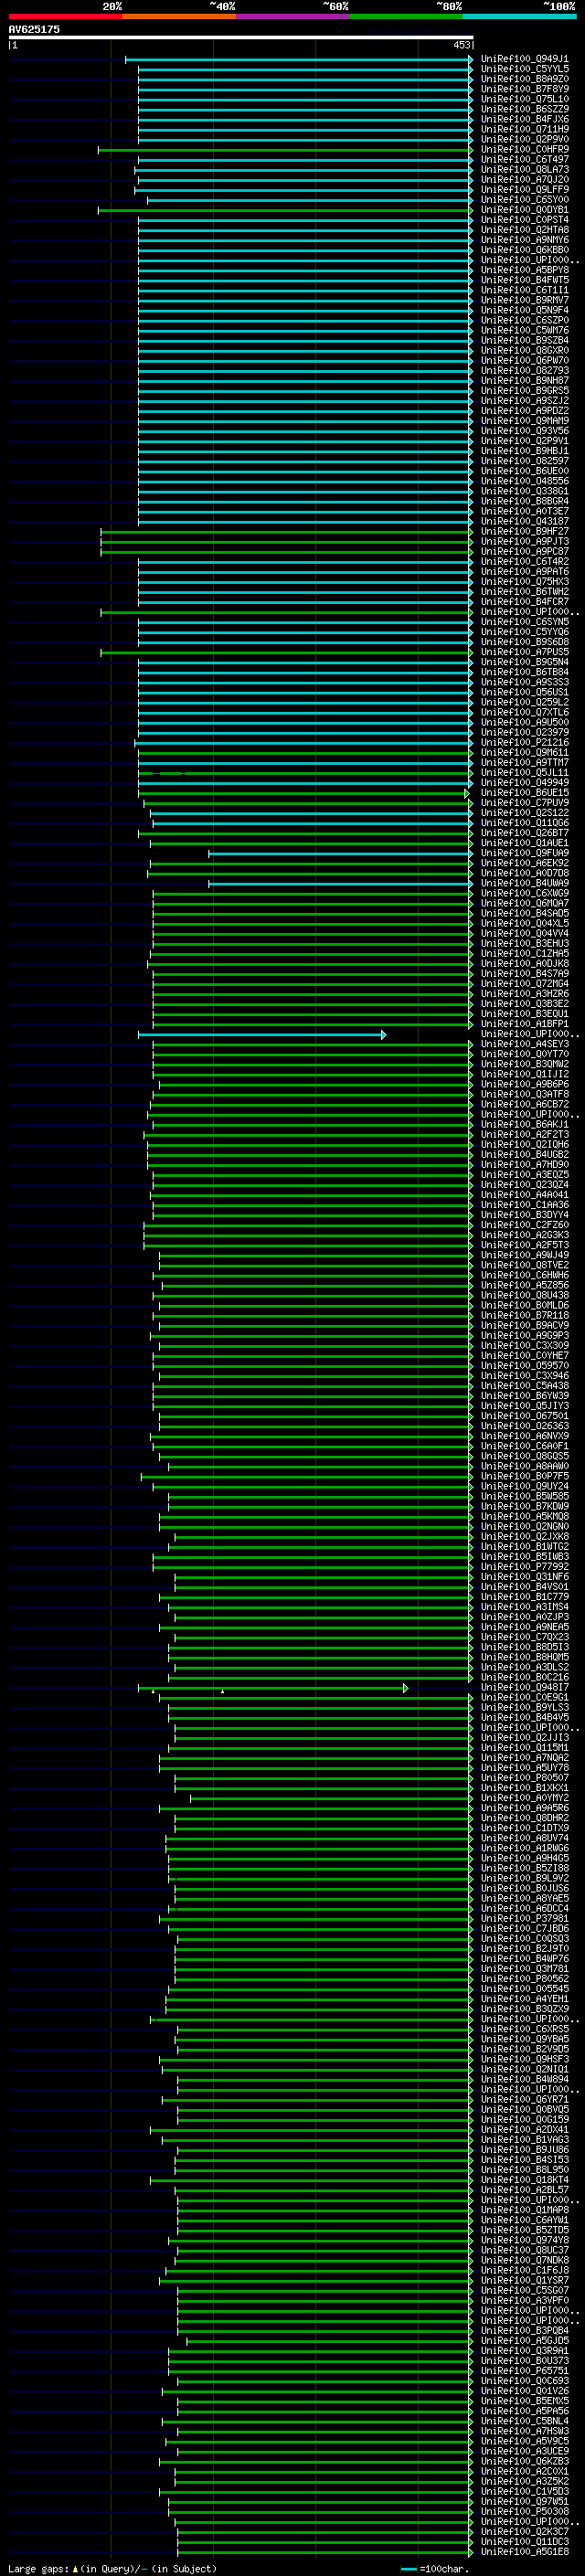Screen dimensions: 585x2576
Task: Select hit label UniRef100_Q711H9
Action: point(525,129)
